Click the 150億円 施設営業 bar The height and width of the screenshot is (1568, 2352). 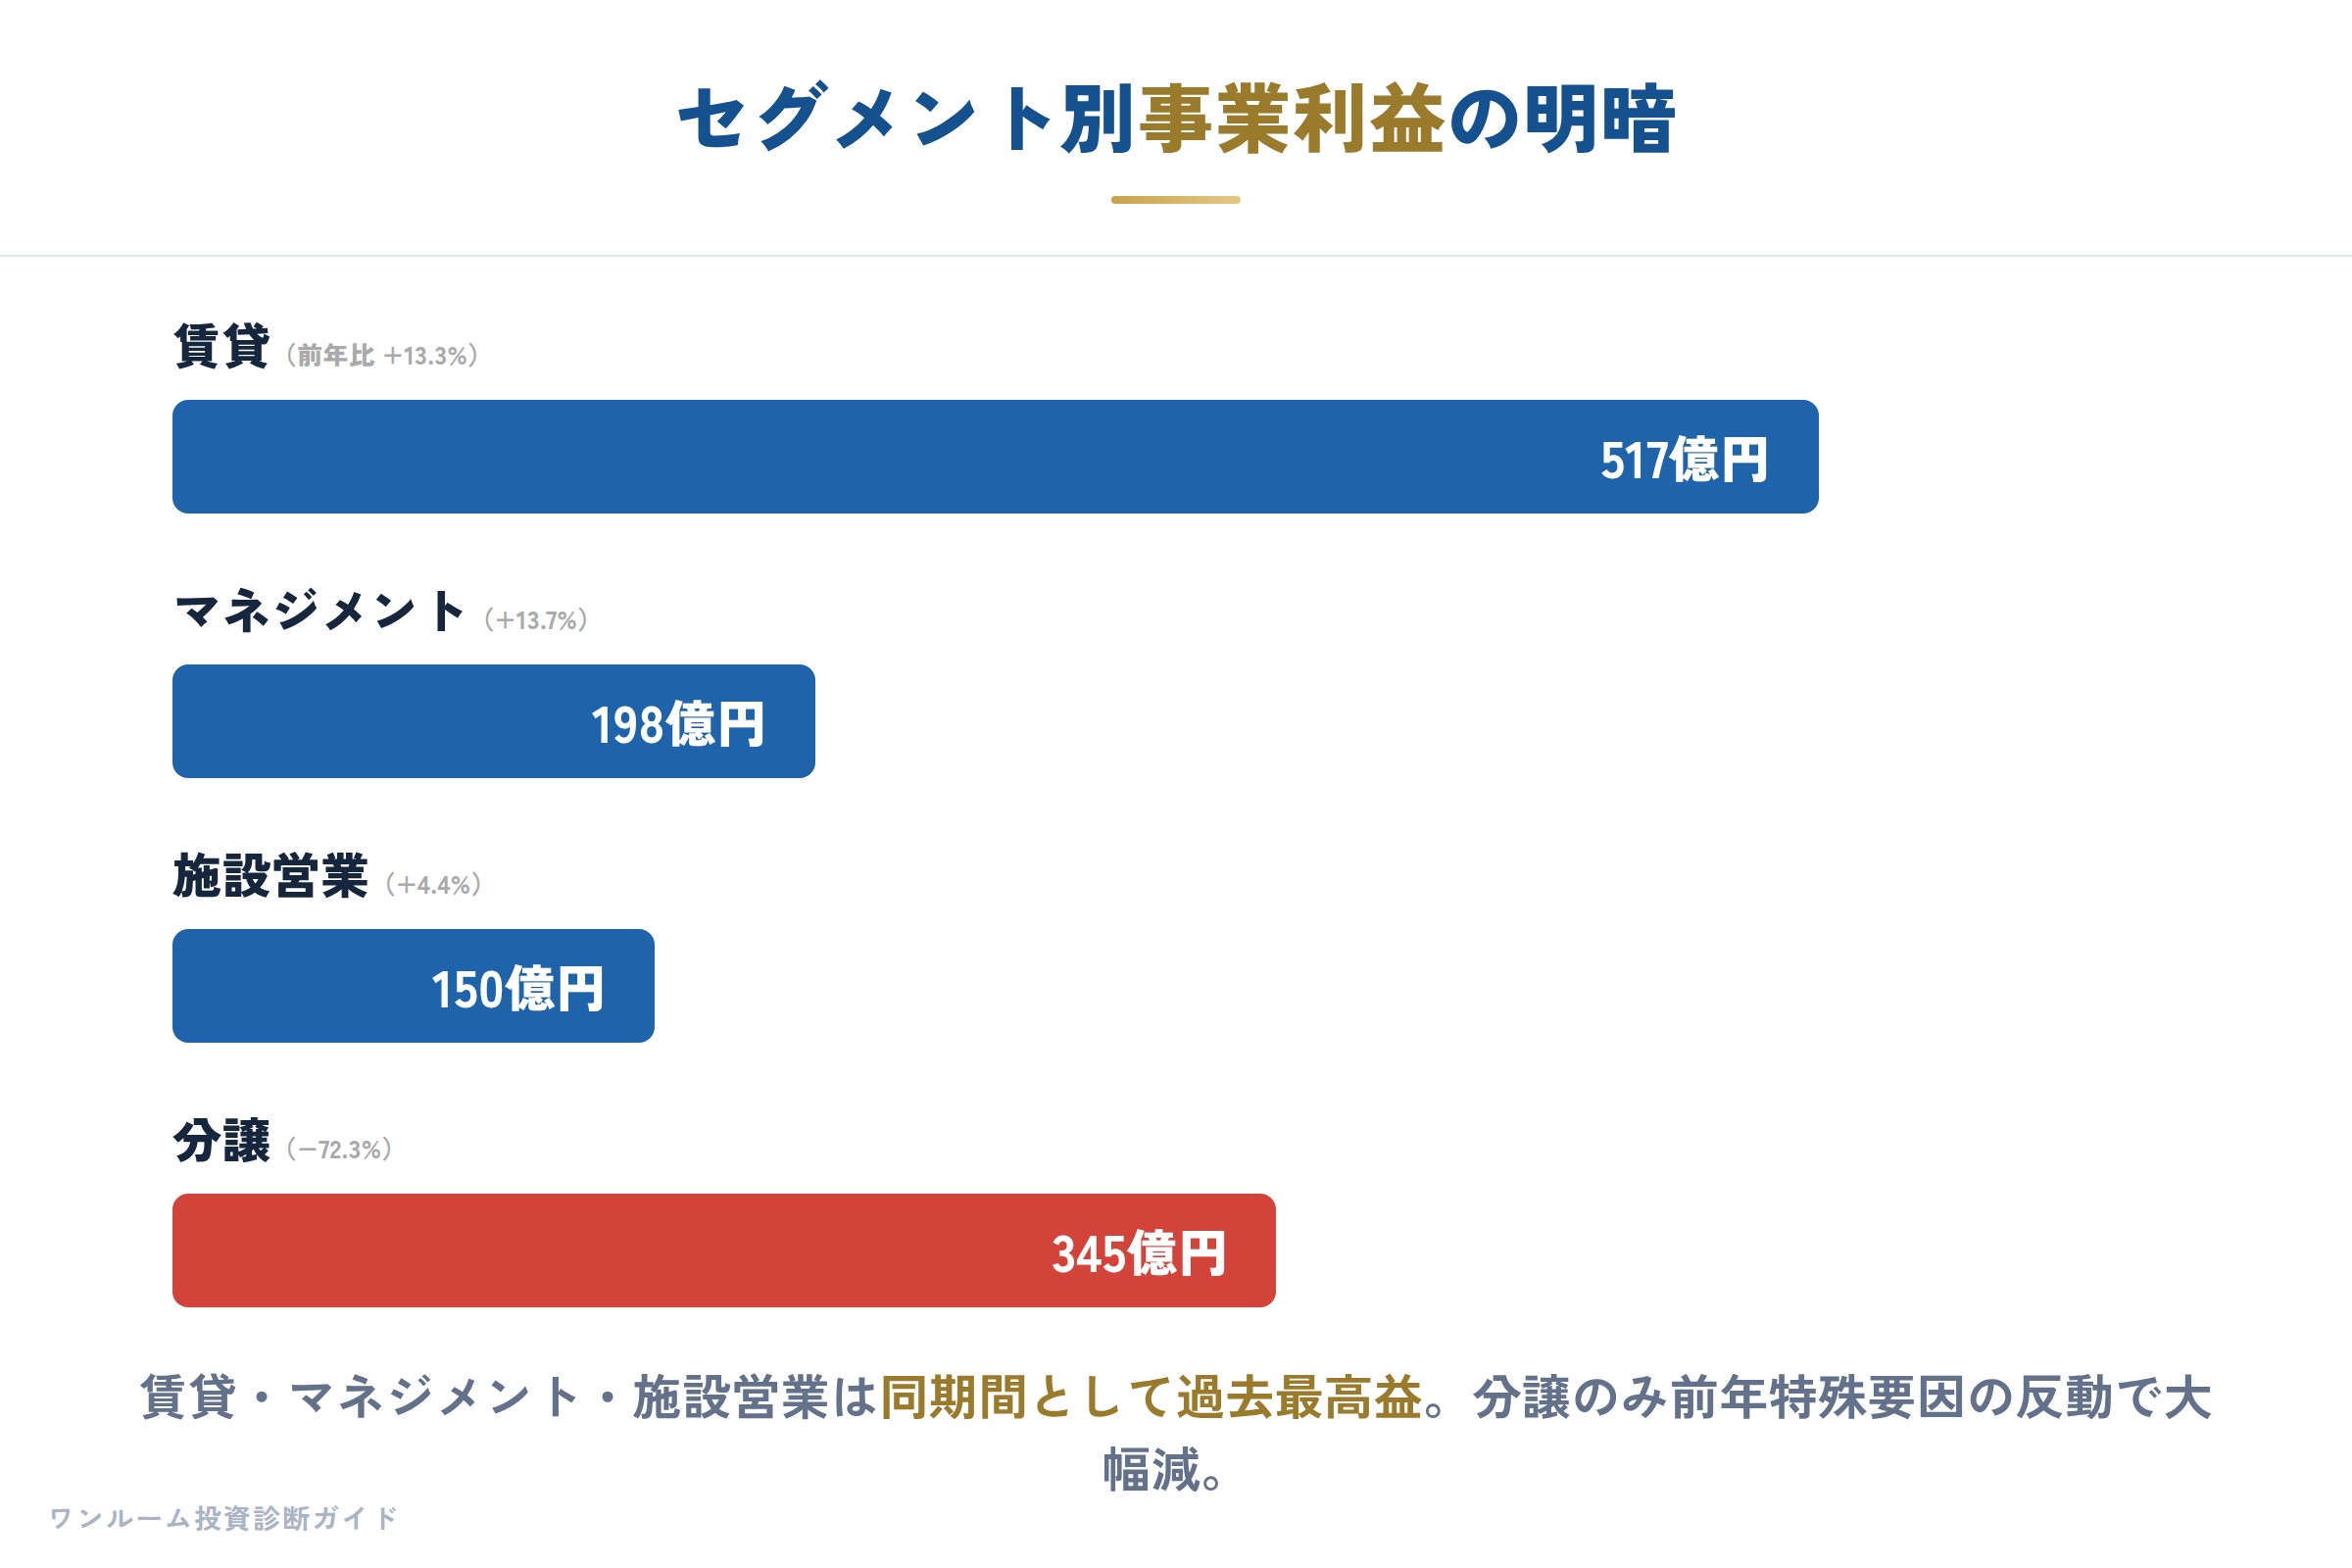click(x=413, y=986)
